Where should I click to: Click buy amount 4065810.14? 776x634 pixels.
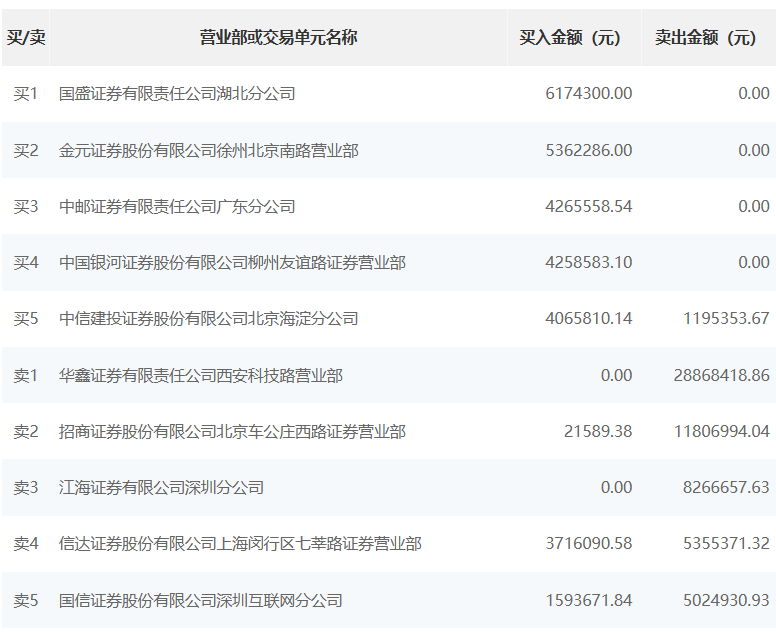[x=588, y=318]
